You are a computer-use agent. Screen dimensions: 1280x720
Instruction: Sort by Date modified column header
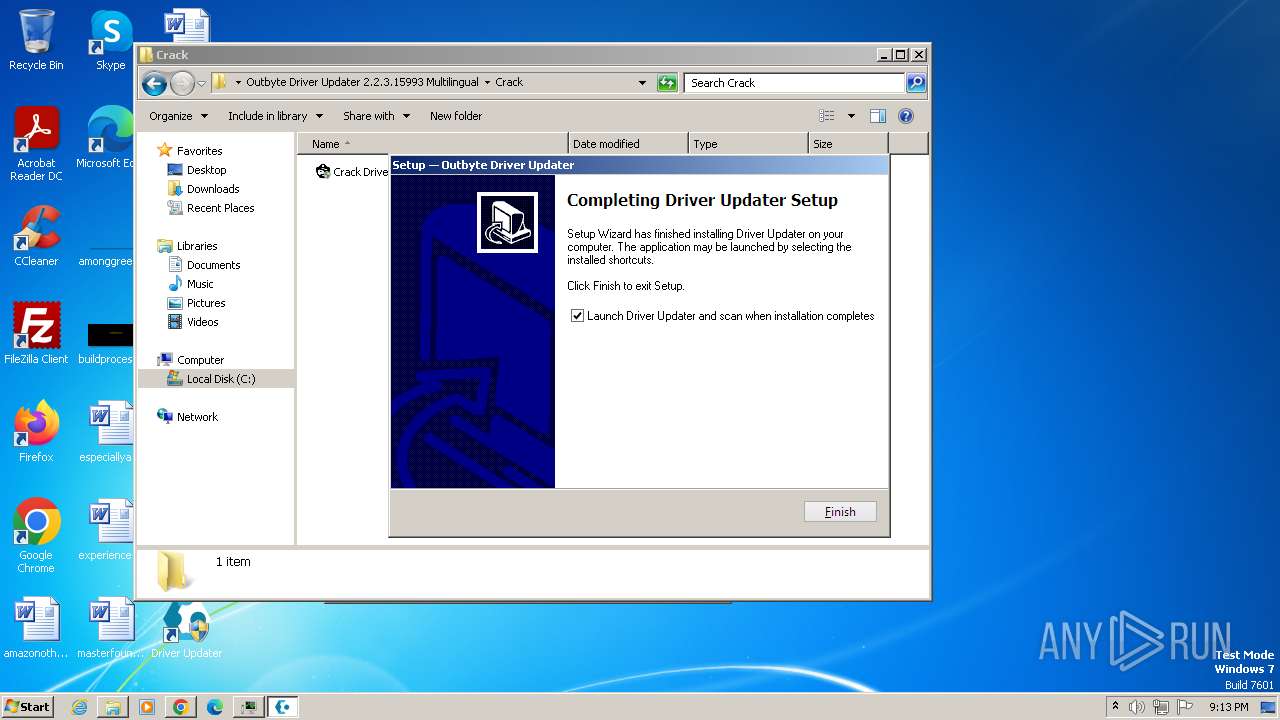628,144
